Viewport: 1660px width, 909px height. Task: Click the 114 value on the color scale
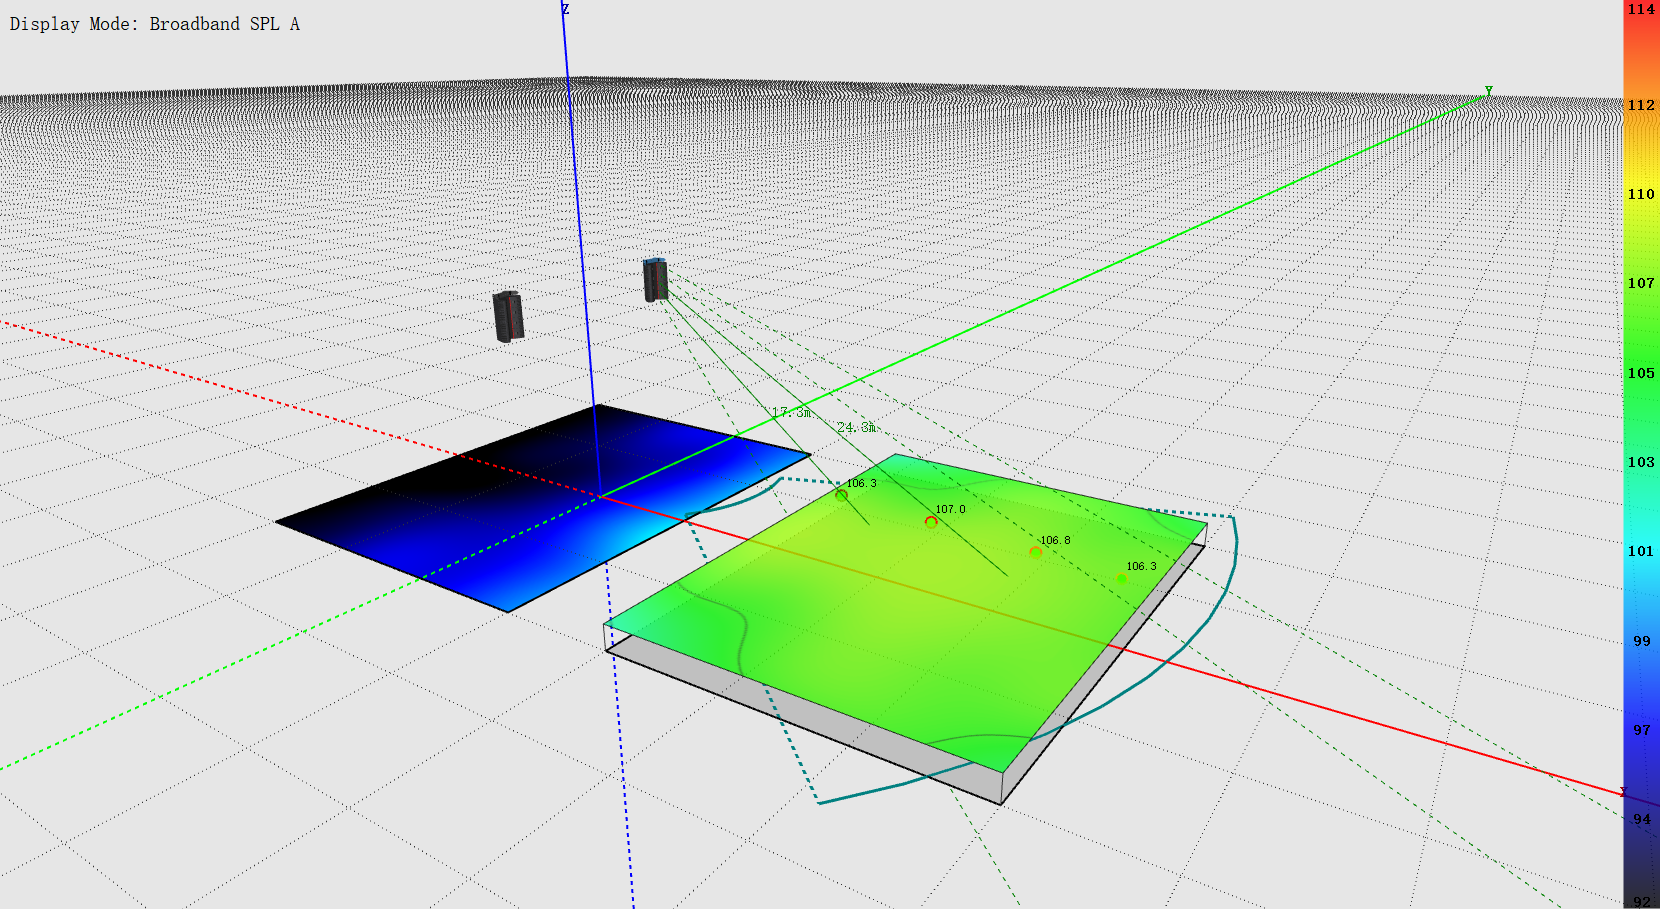pyautogui.click(x=1641, y=9)
